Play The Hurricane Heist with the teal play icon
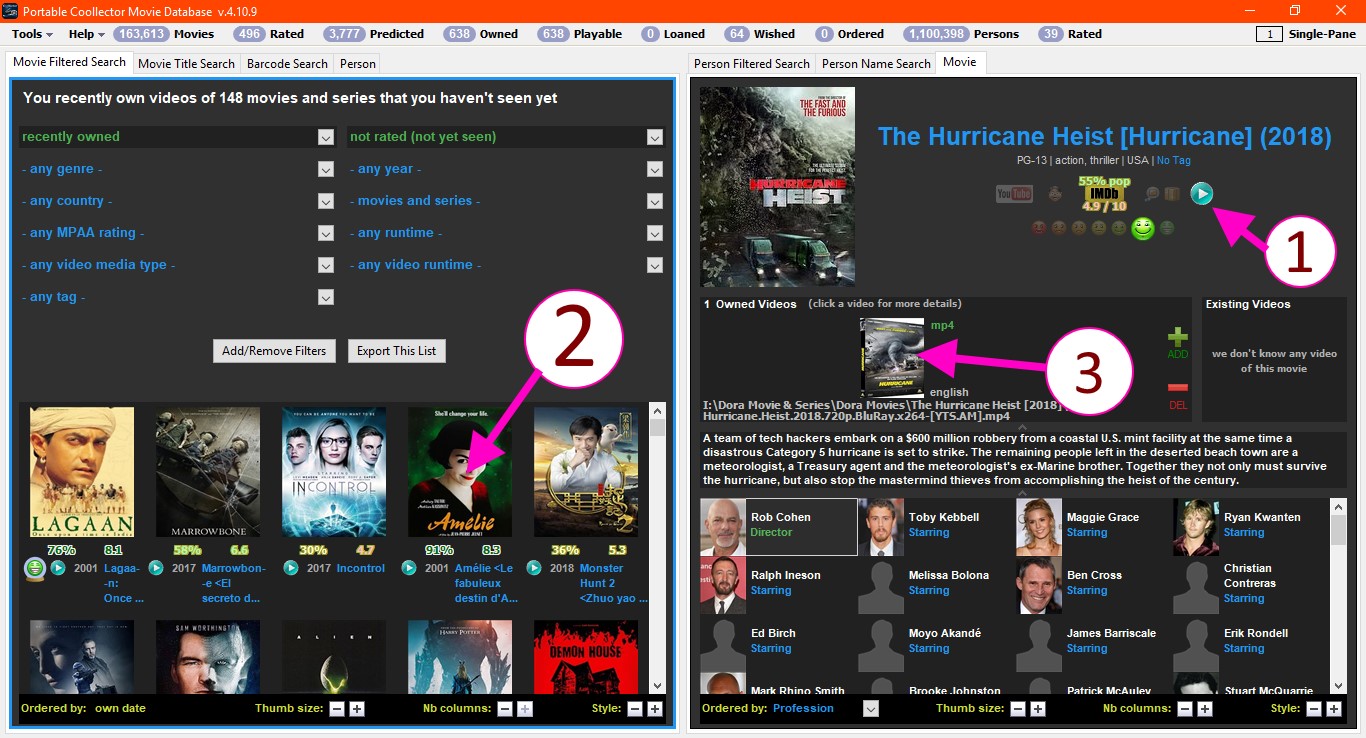 click(1202, 194)
